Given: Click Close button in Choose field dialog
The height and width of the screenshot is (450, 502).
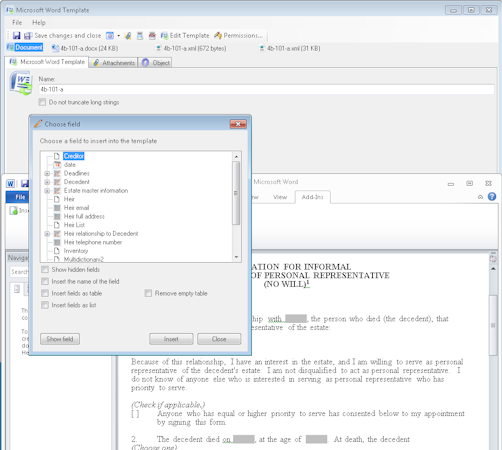Looking at the screenshot, I should (219, 339).
